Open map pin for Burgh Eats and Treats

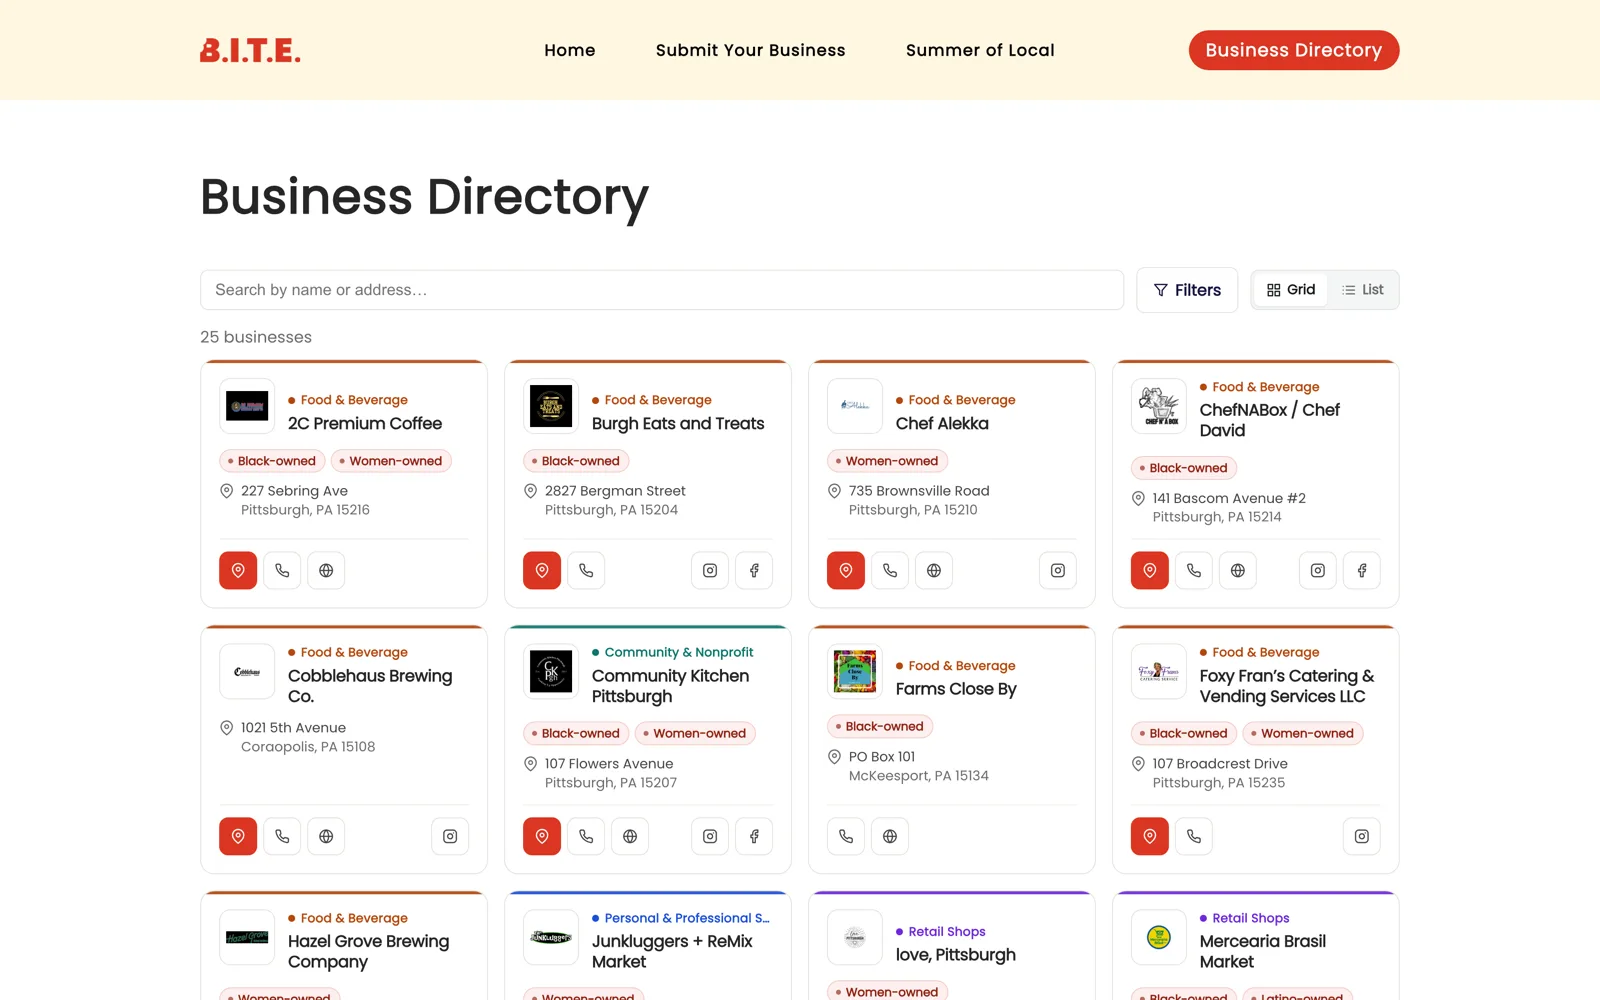542,570
